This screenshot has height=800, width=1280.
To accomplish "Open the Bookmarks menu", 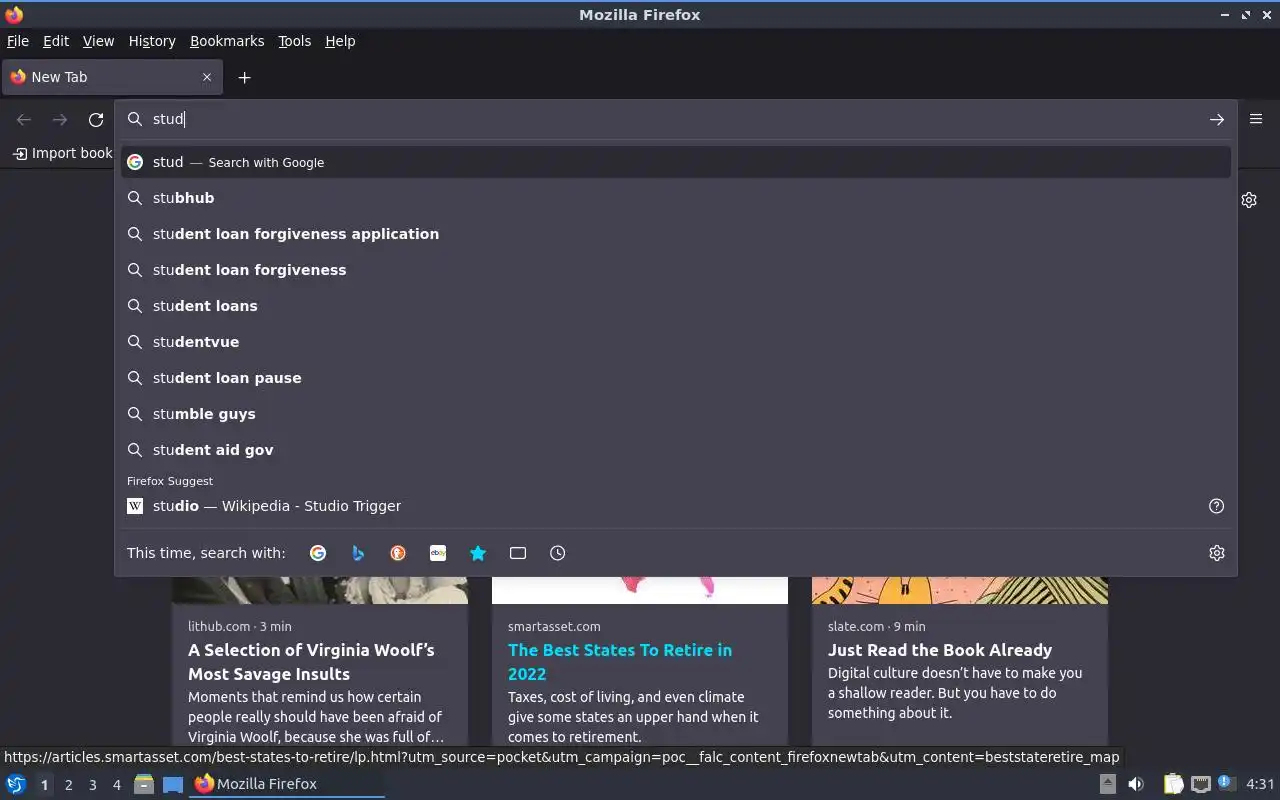I will [x=227, y=41].
